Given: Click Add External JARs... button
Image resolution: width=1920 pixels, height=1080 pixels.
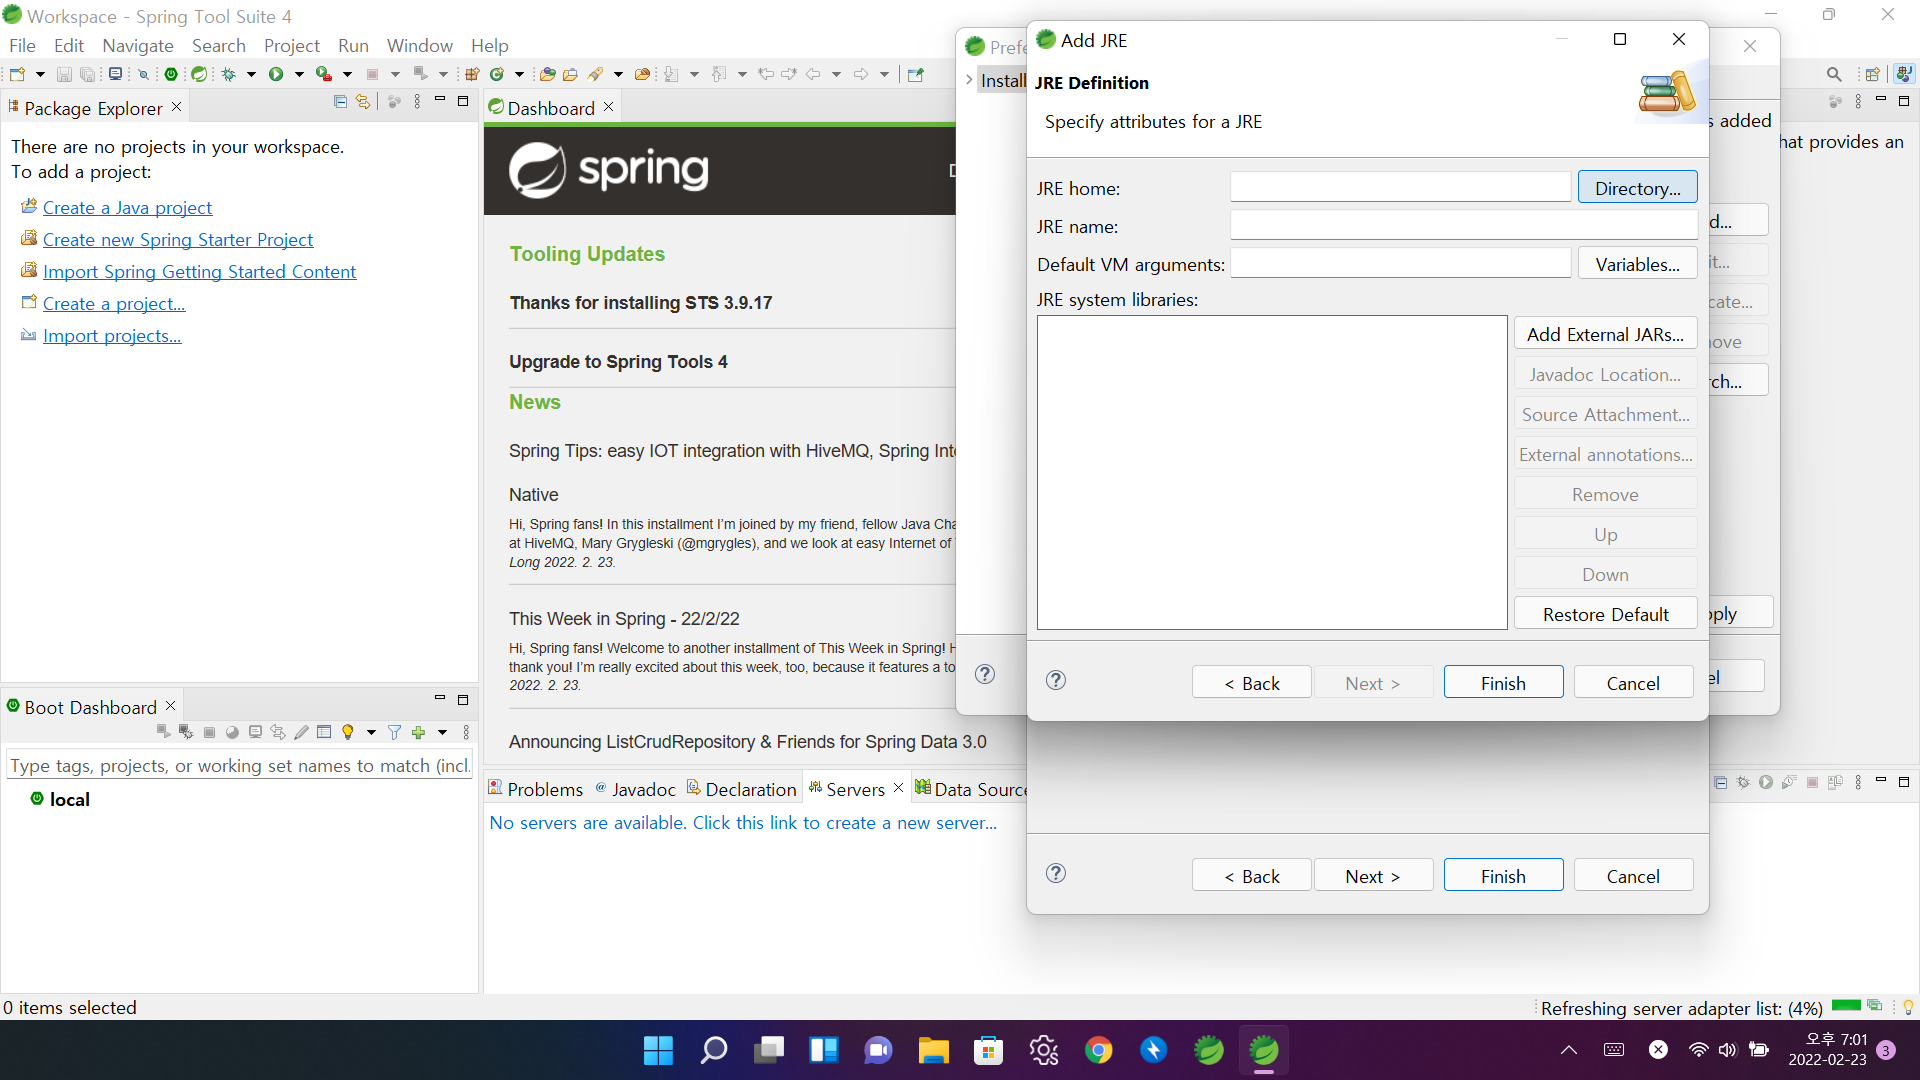Looking at the screenshot, I should tap(1605, 335).
